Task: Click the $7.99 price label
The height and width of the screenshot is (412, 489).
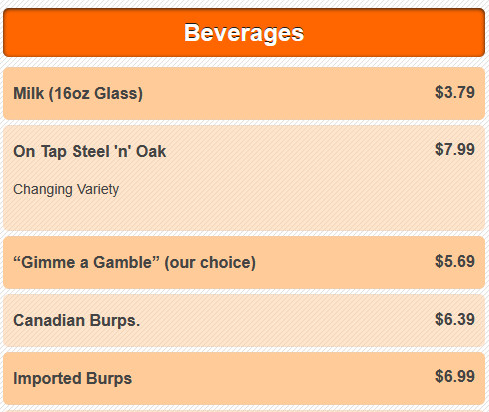Action: point(455,149)
